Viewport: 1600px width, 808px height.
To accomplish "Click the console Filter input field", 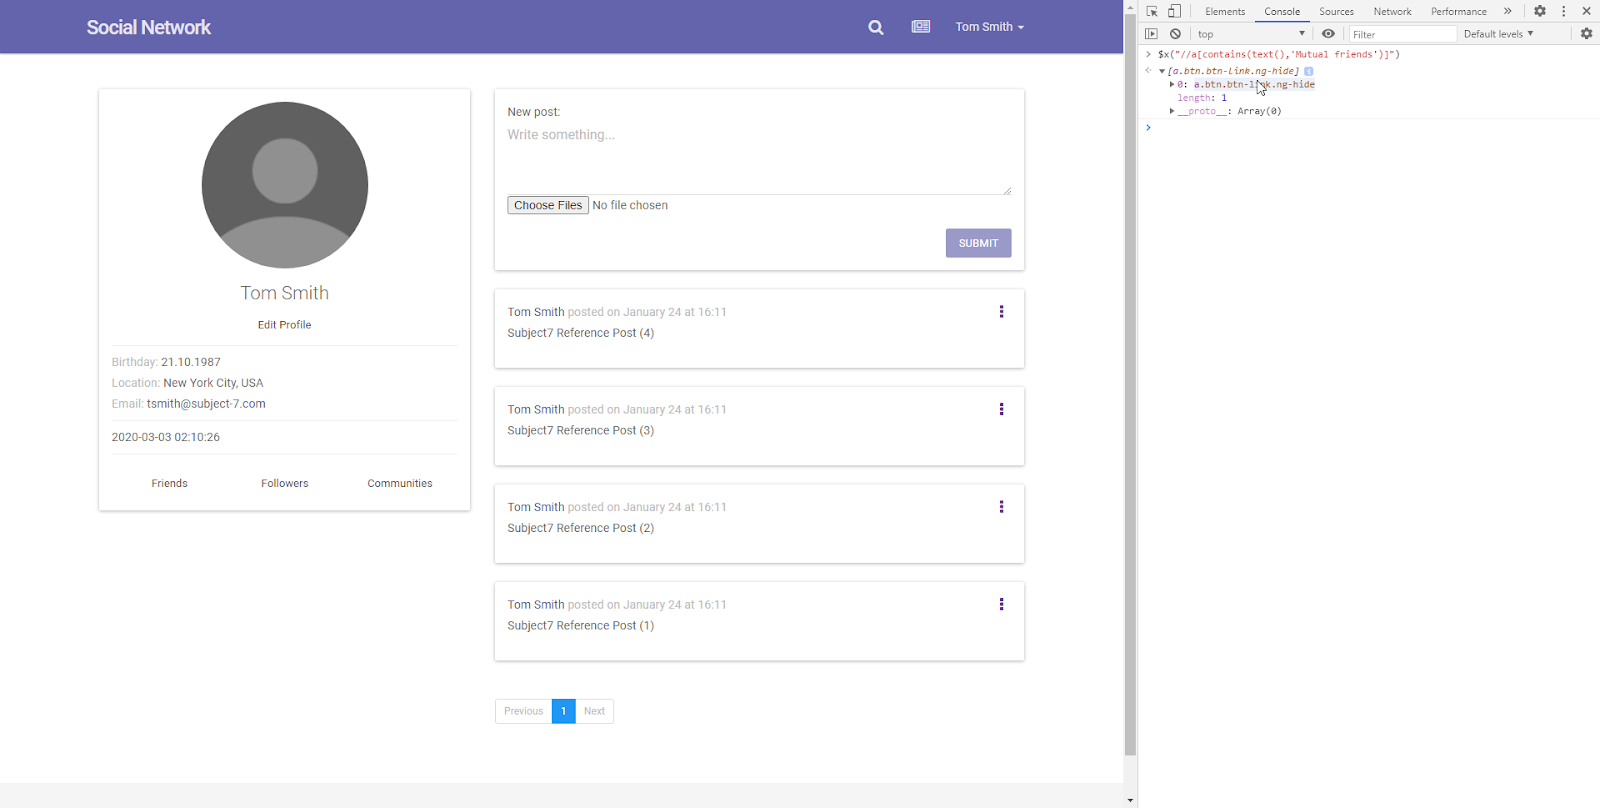I will (x=1402, y=34).
